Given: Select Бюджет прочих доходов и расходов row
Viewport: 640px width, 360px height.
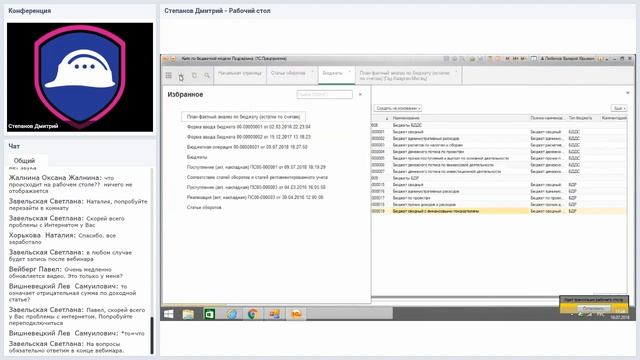Looking at the screenshot, I should point(499,204).
